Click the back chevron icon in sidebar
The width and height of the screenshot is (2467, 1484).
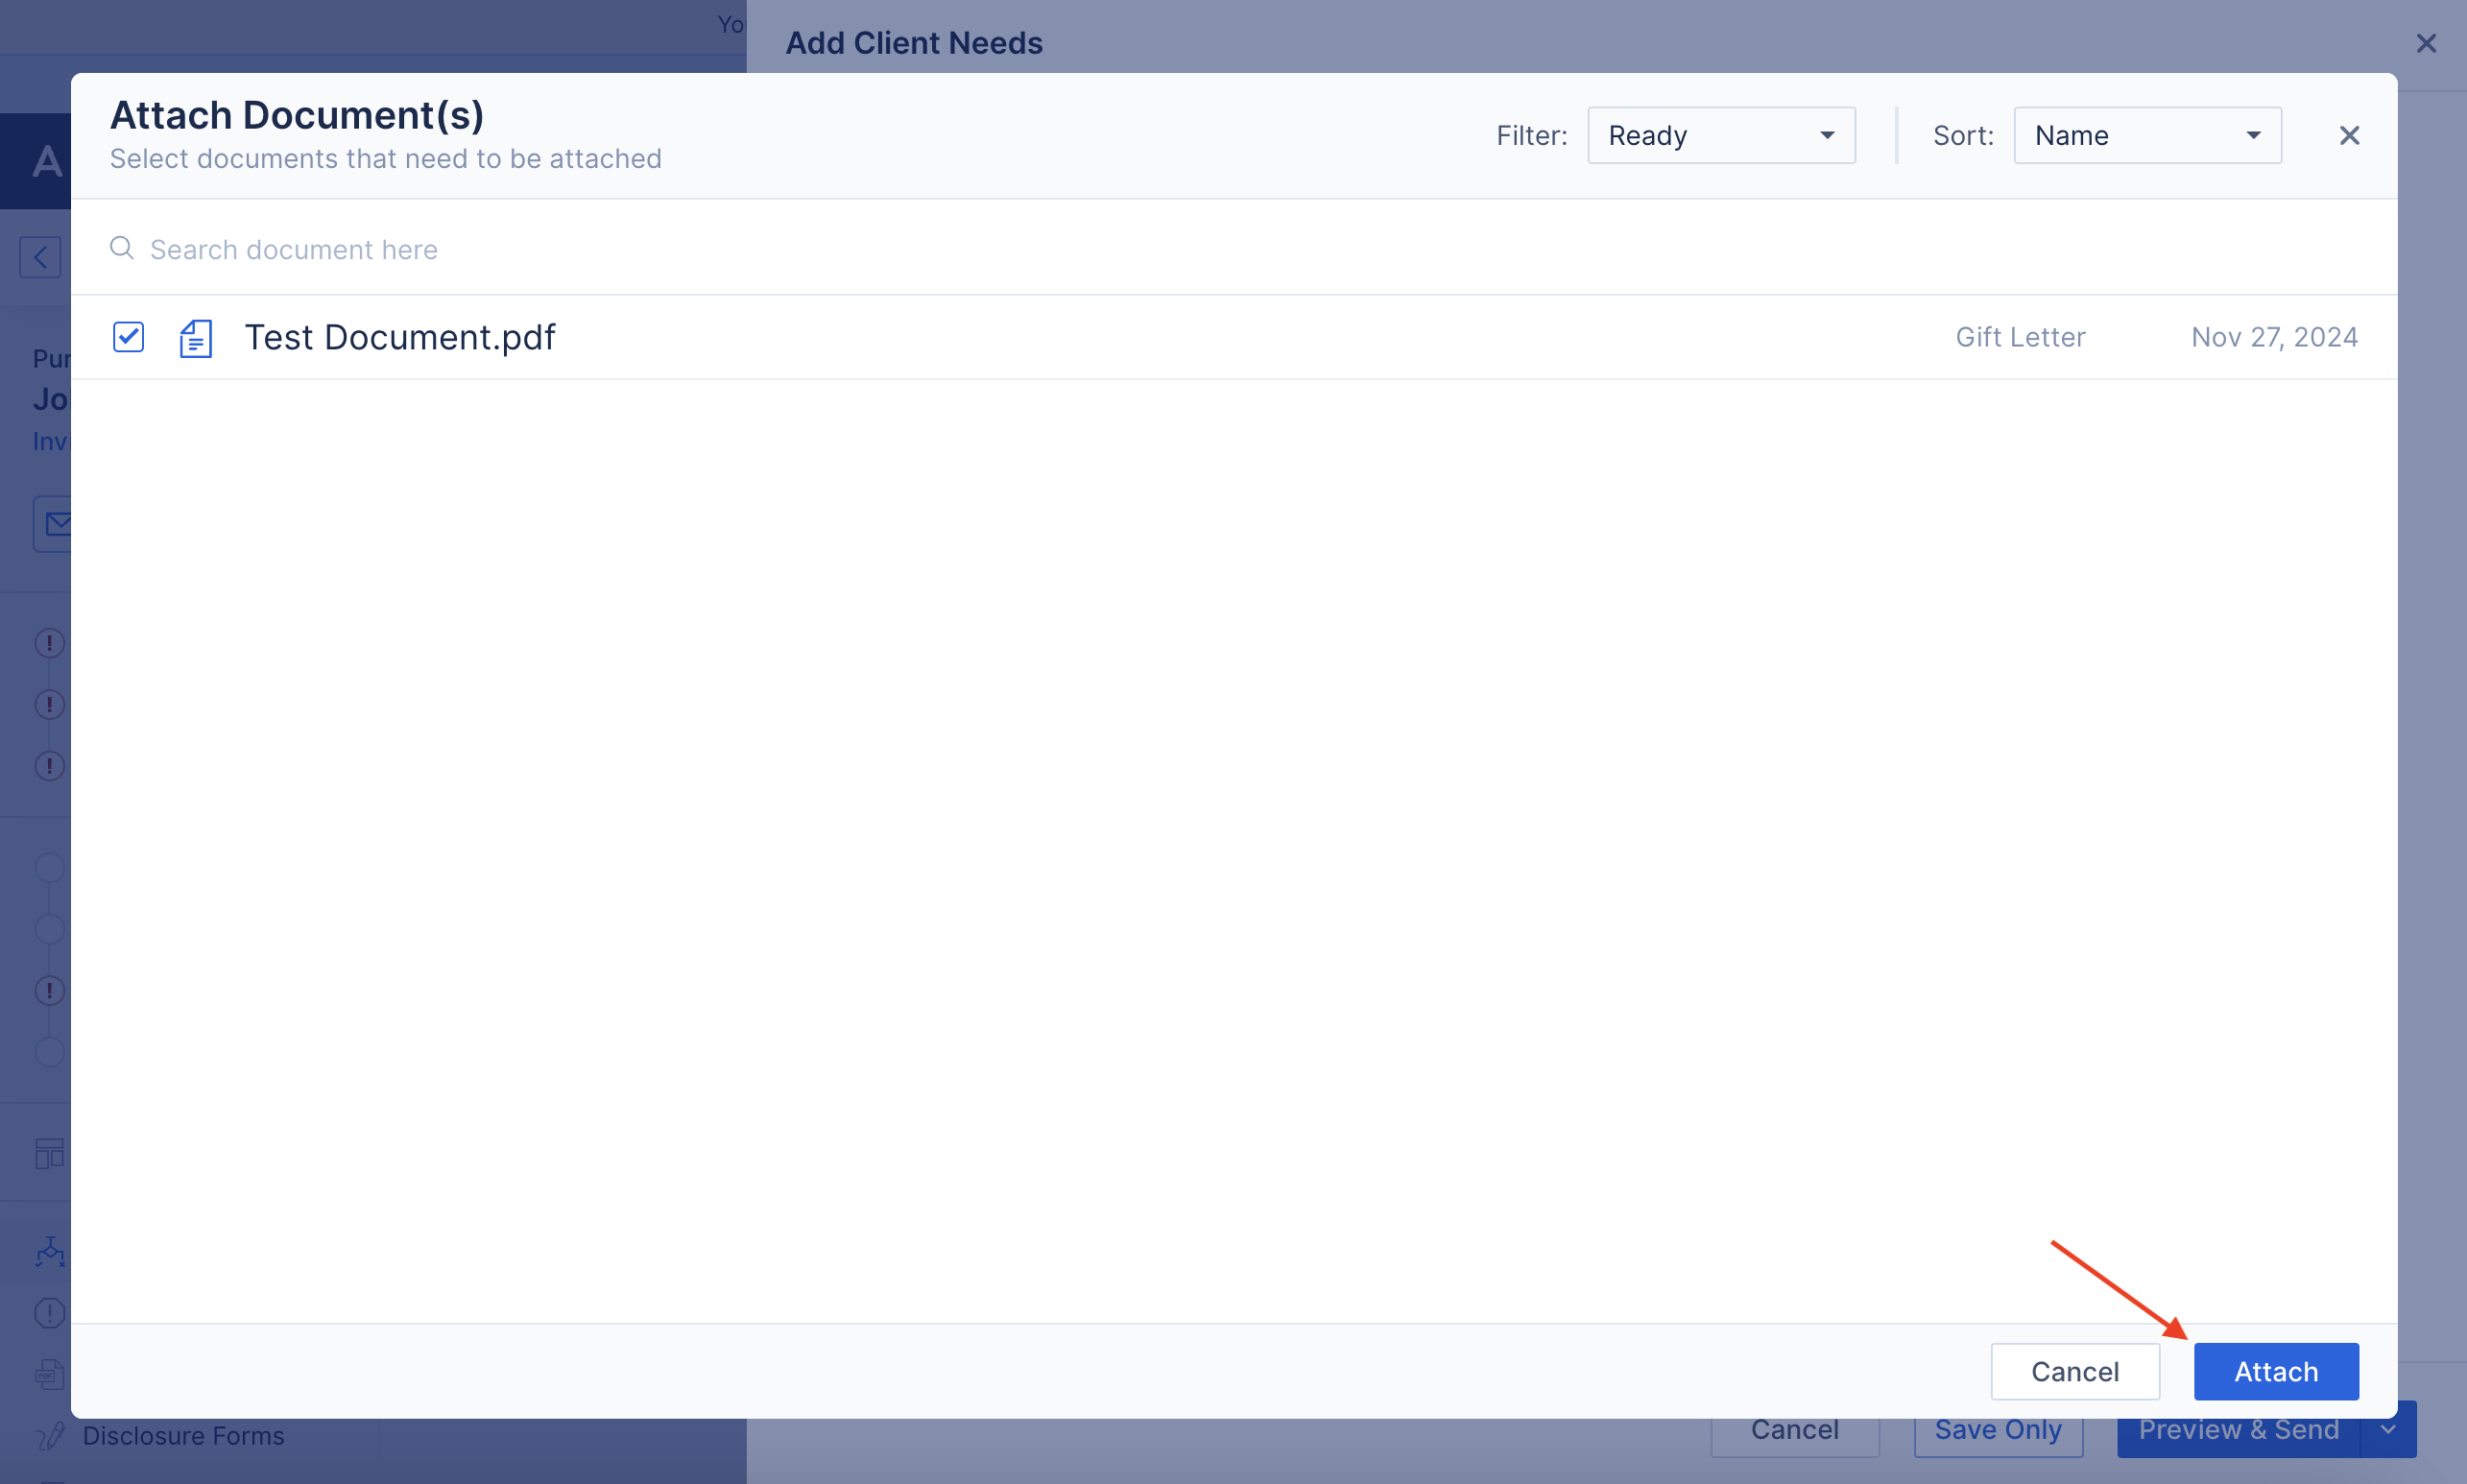[40, 257]
